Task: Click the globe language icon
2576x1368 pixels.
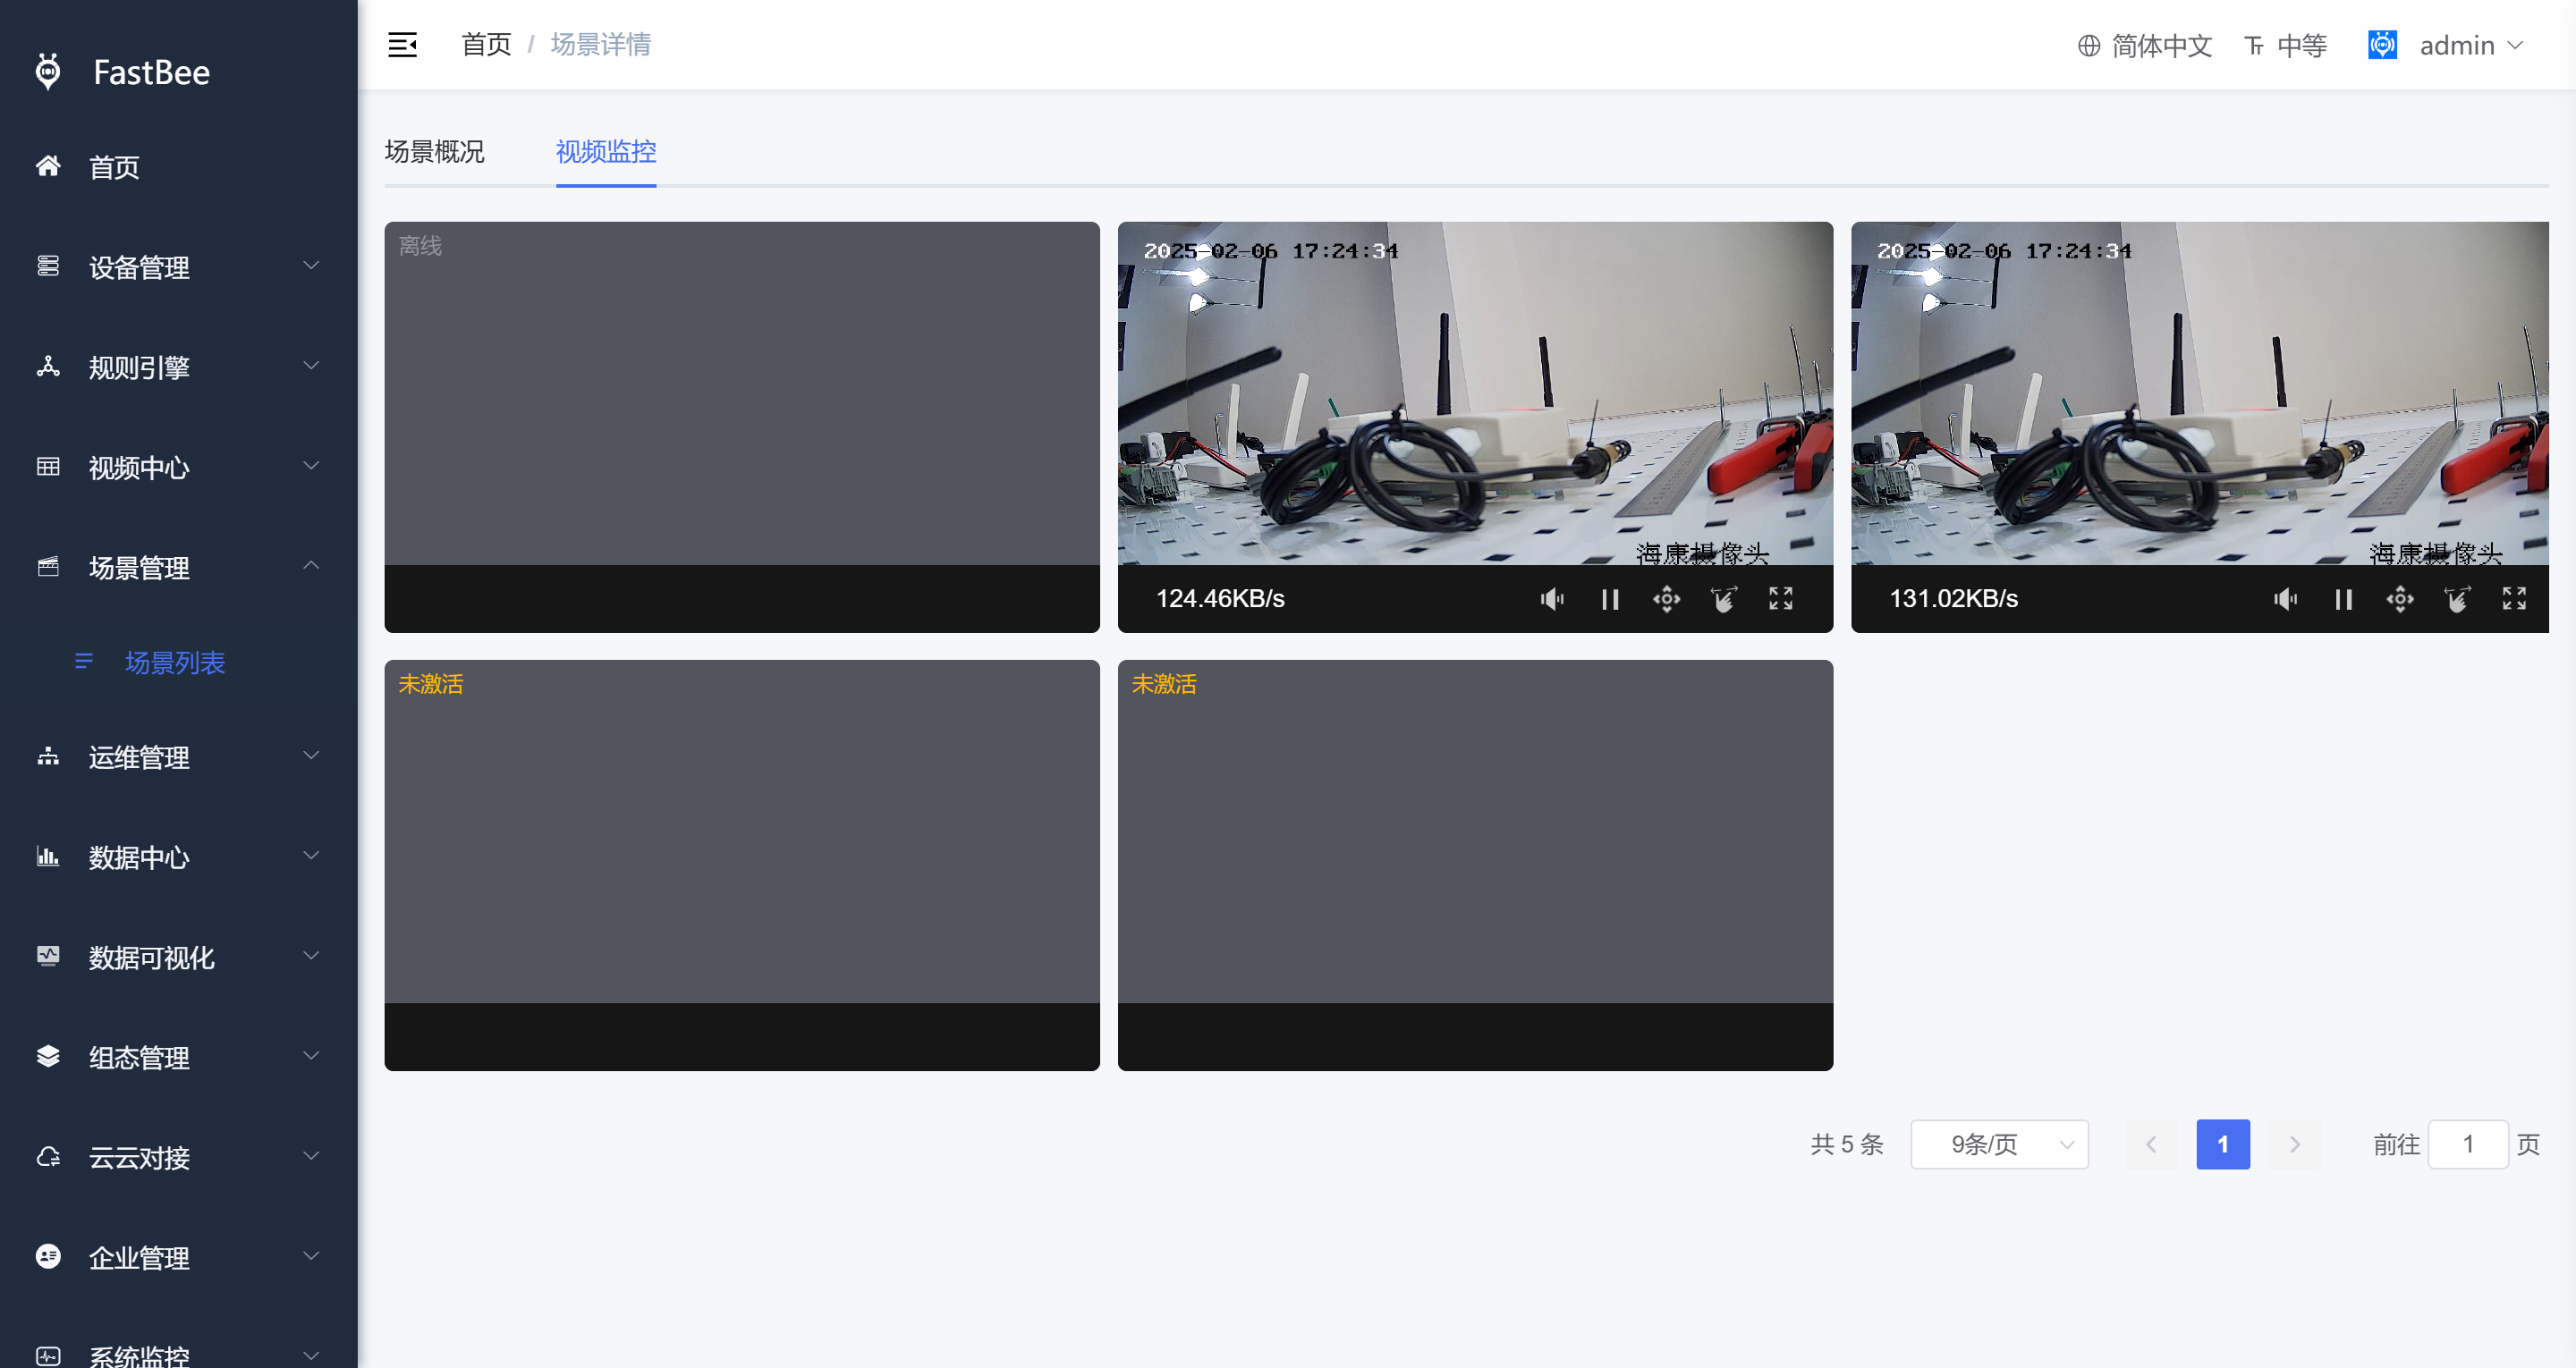Action: [2088, 46]
